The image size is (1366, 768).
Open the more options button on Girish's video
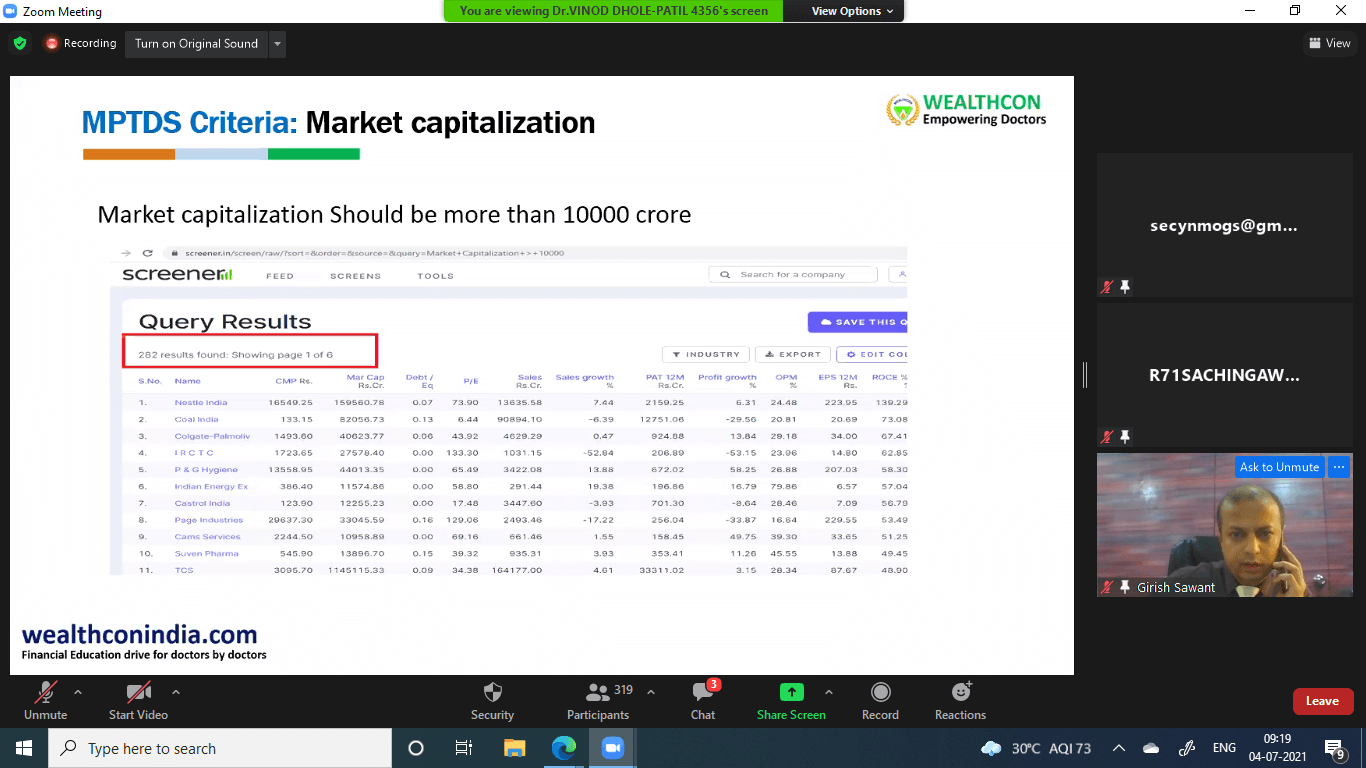click(1338, 467)
